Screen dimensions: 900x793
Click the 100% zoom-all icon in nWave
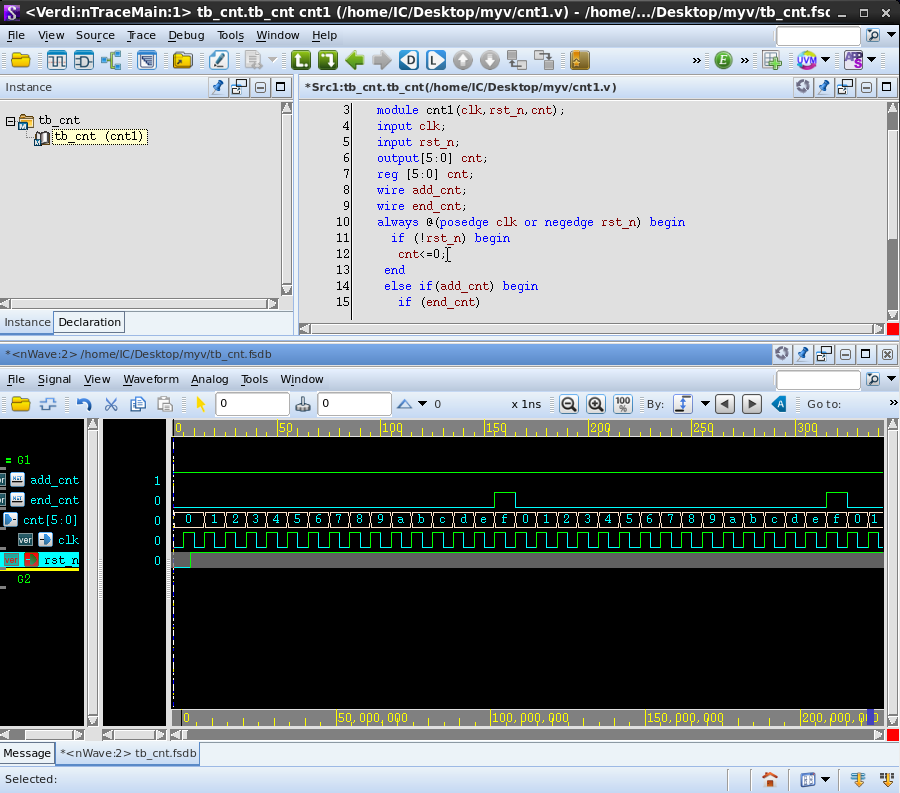(623, 404)
